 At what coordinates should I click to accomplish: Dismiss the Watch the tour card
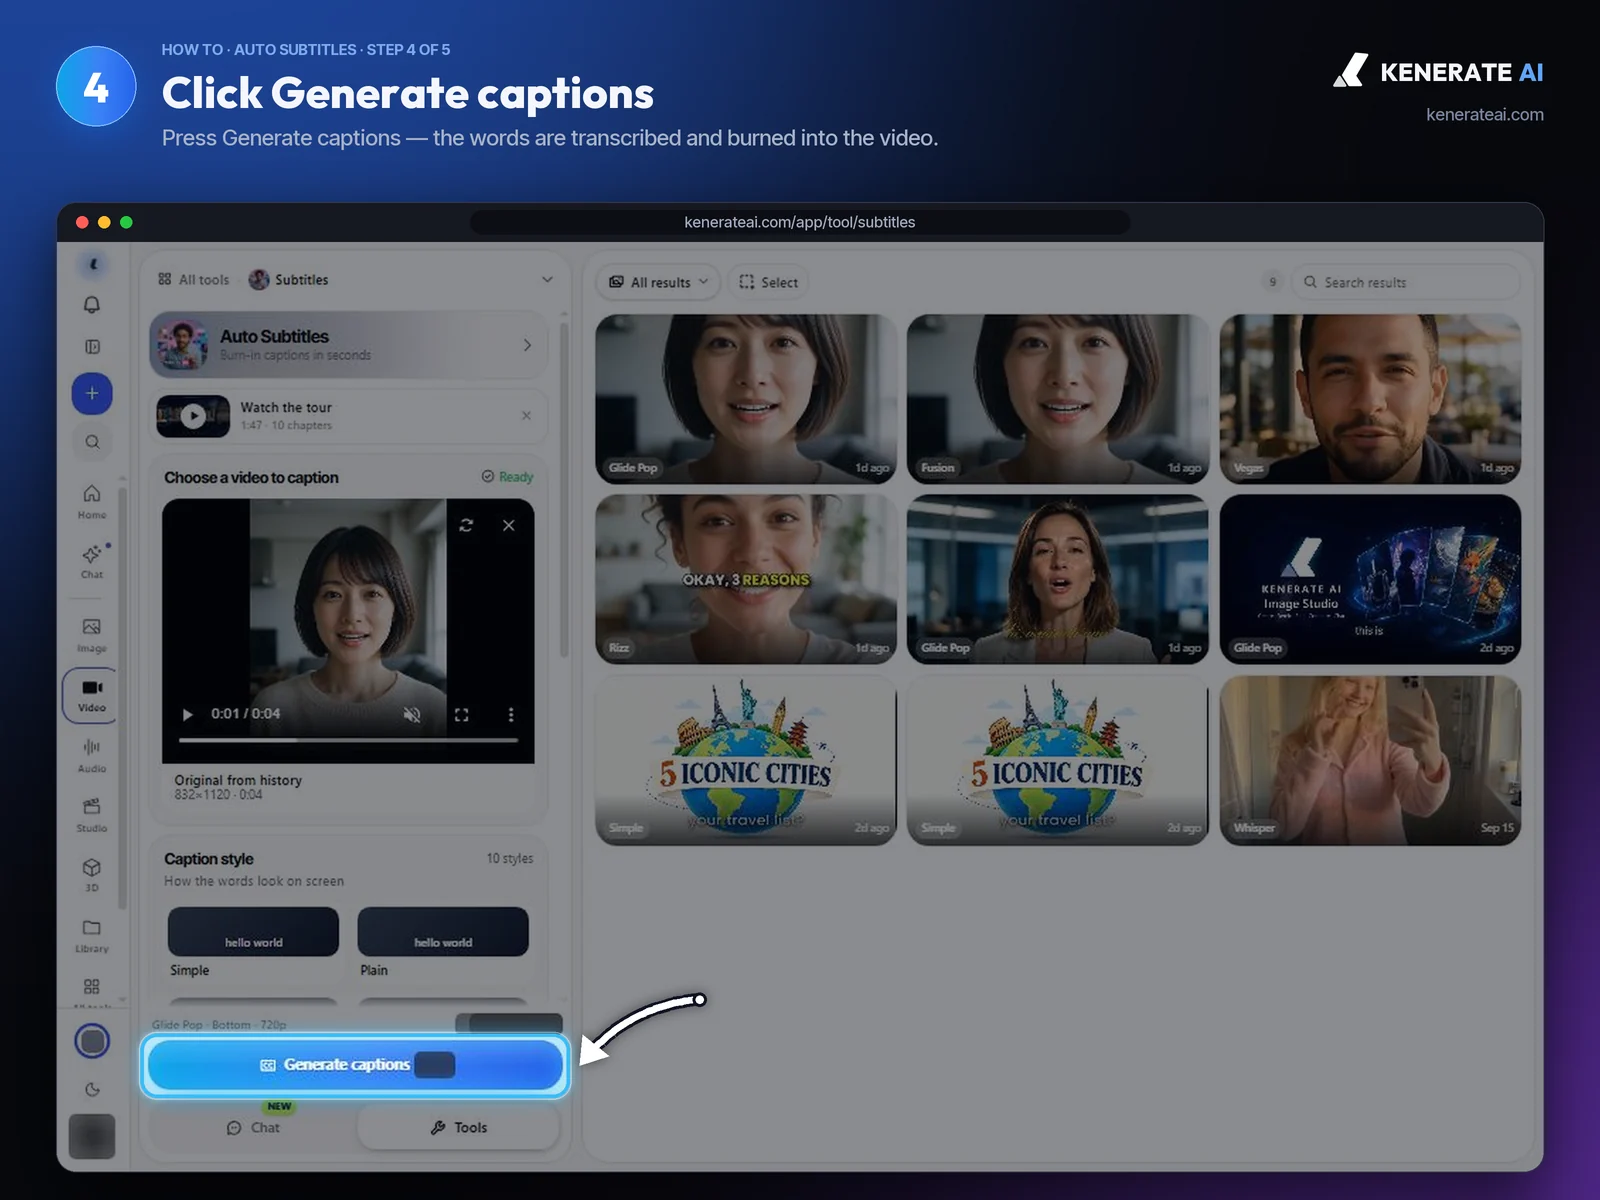click(x=527, y=416)
